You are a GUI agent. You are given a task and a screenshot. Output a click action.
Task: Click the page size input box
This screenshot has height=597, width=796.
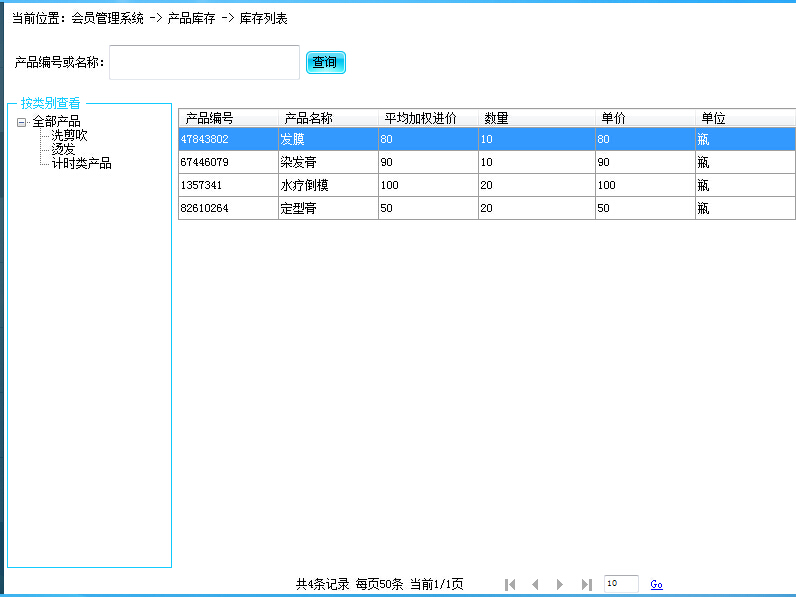pos(620,584)
